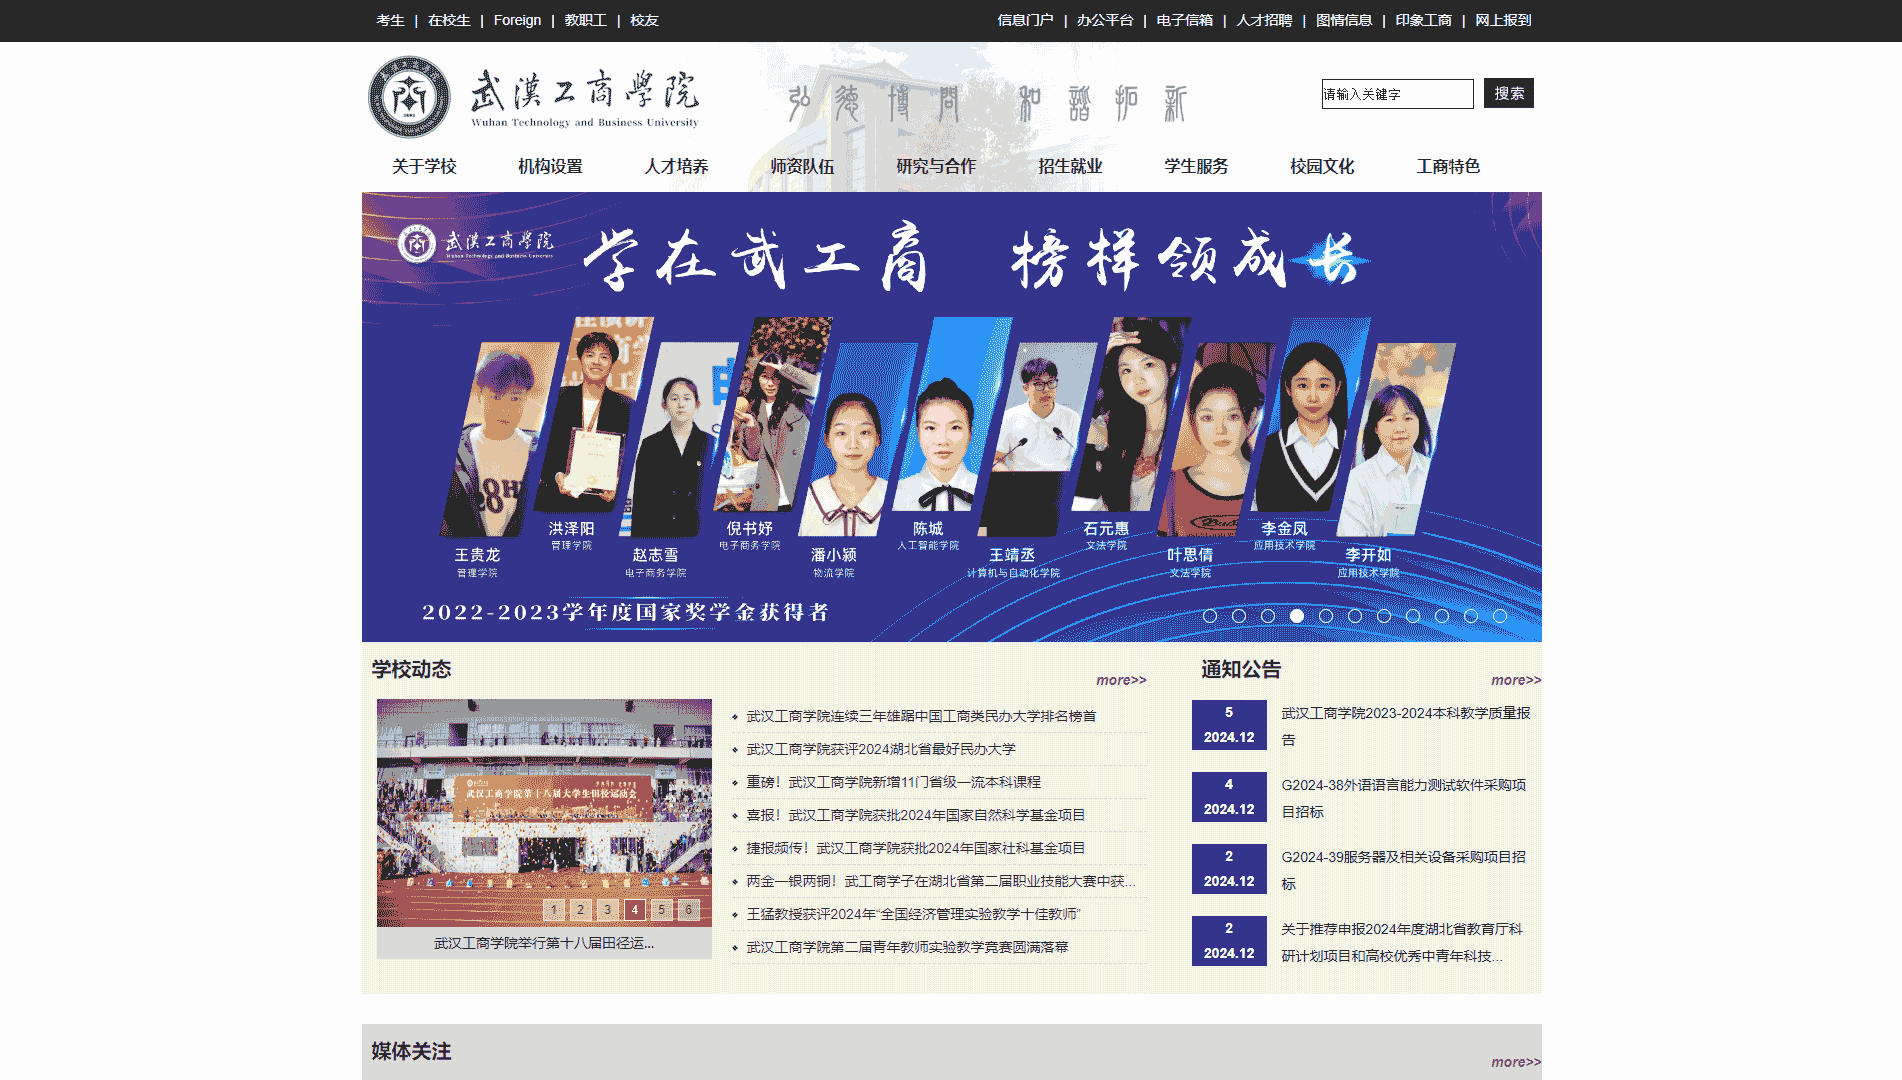1902x1080 pixels.
Task: Open news about 2024年国家社科基金项目
Action: (916, 848)
